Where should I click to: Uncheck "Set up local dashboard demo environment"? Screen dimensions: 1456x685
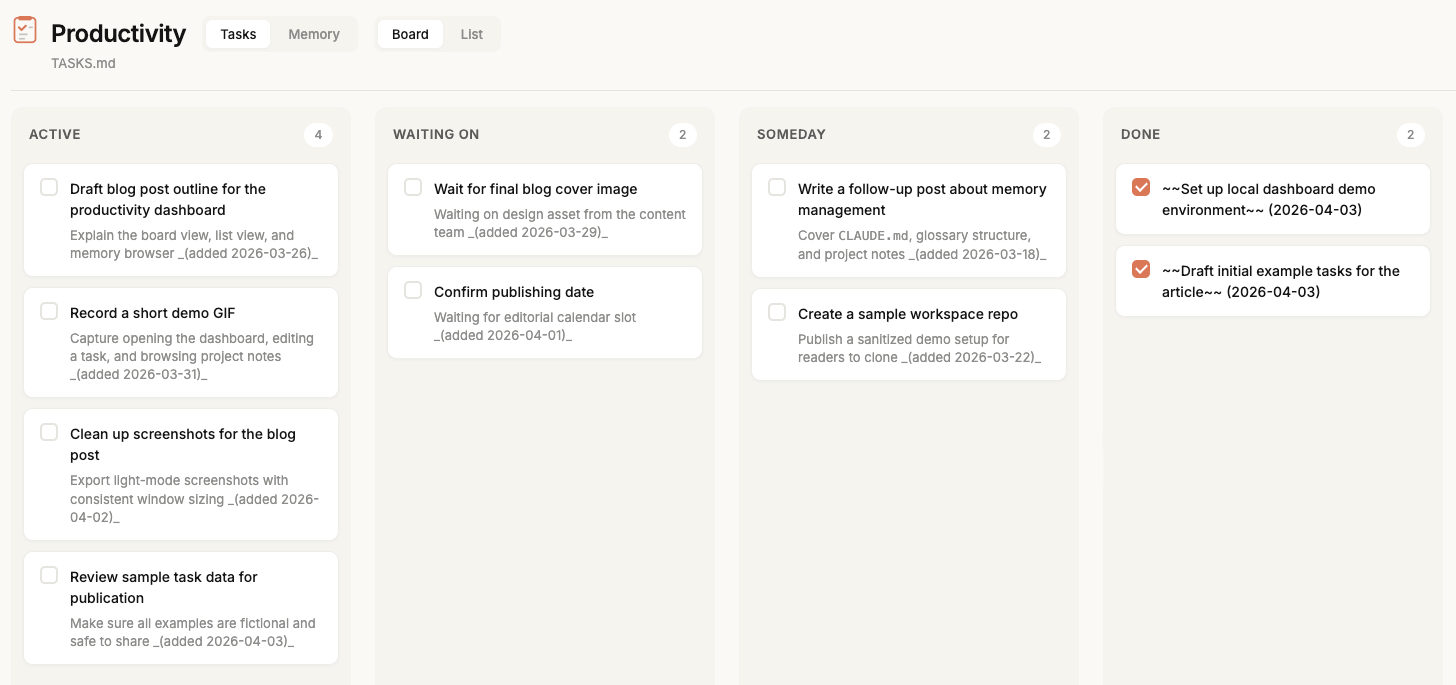[1141, 187]
